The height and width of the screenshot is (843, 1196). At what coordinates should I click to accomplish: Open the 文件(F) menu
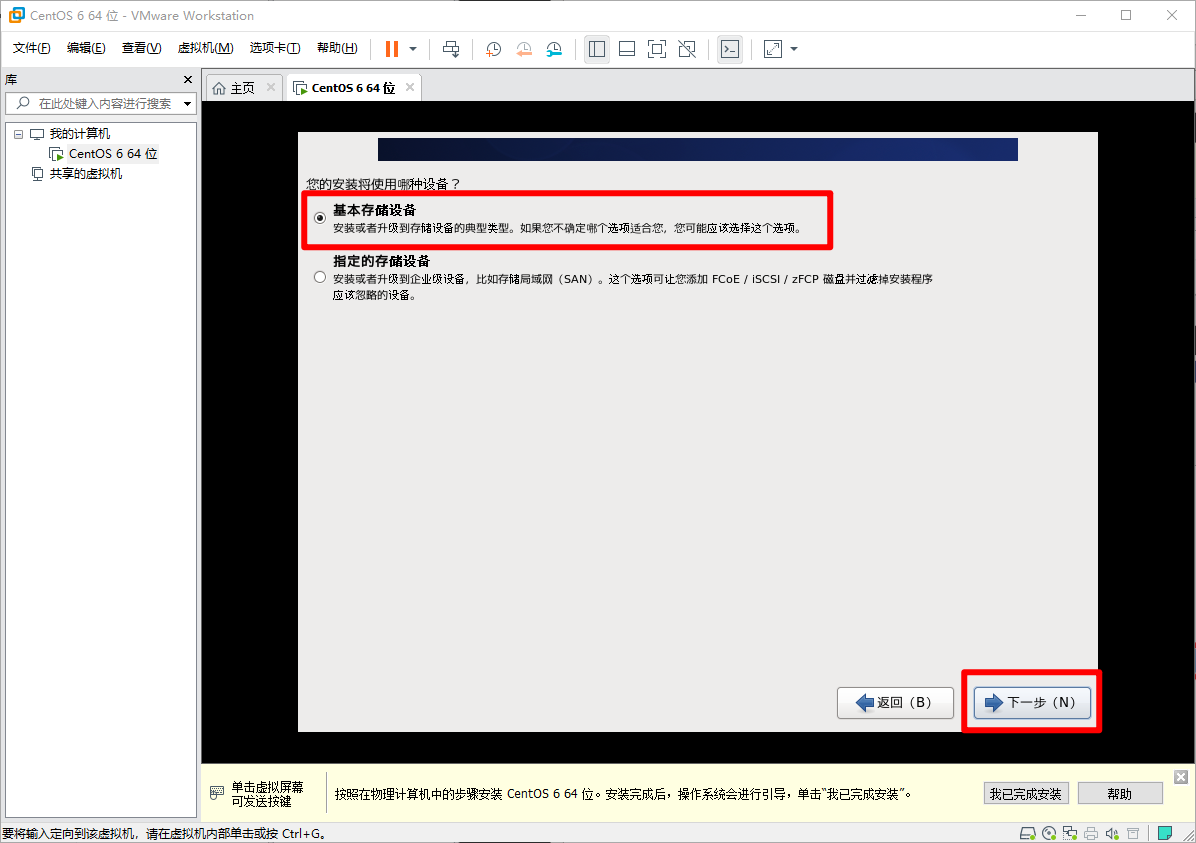(x=31, y=48)
